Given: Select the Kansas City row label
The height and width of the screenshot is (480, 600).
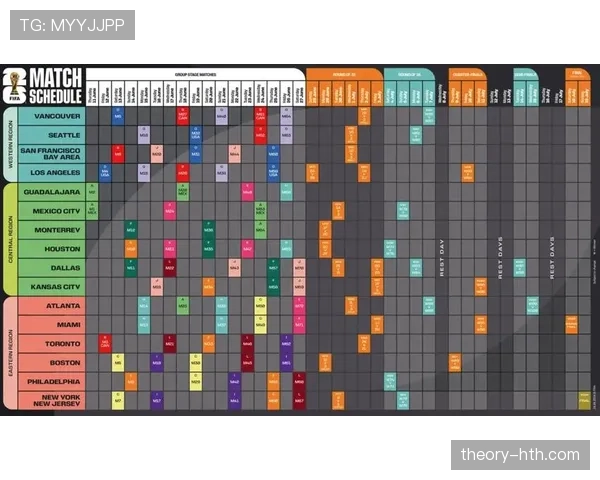Looking at the screenshot, I should [52, 287].
